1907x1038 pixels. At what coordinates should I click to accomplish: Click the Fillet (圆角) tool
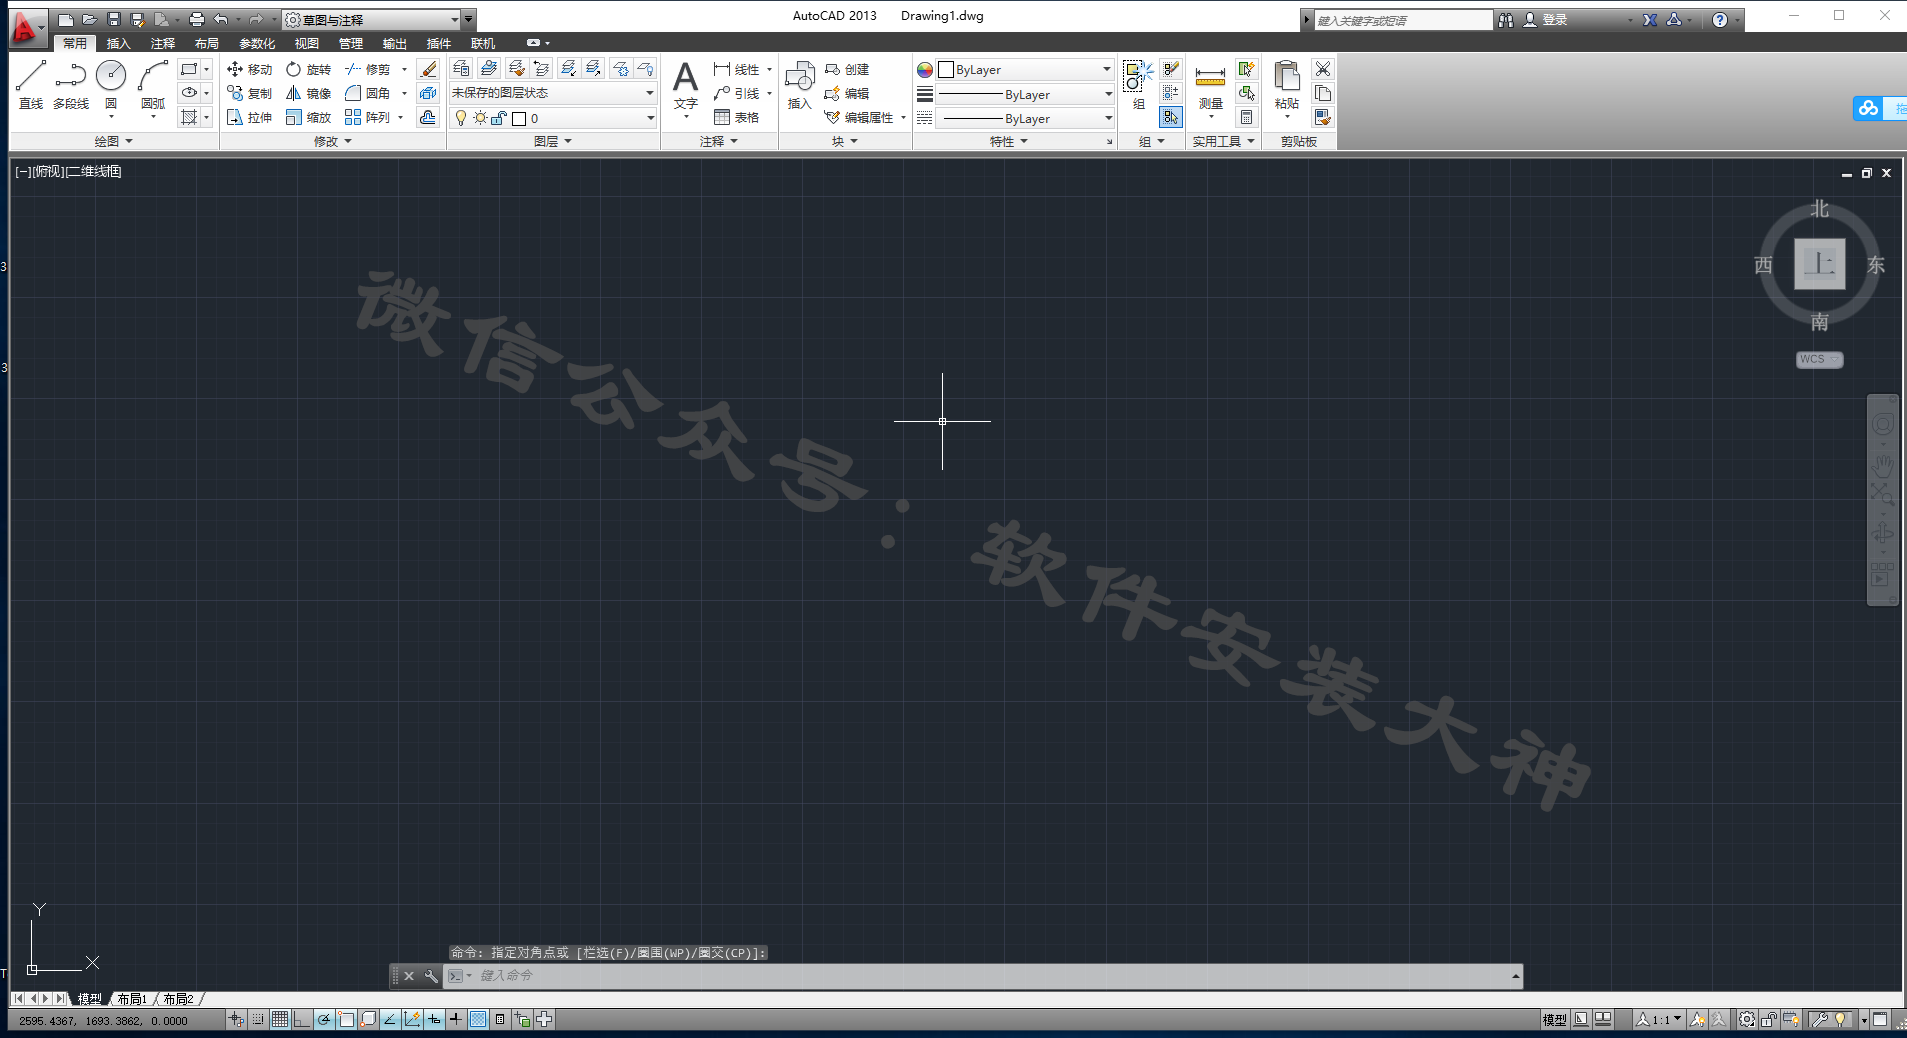[367, 93]
